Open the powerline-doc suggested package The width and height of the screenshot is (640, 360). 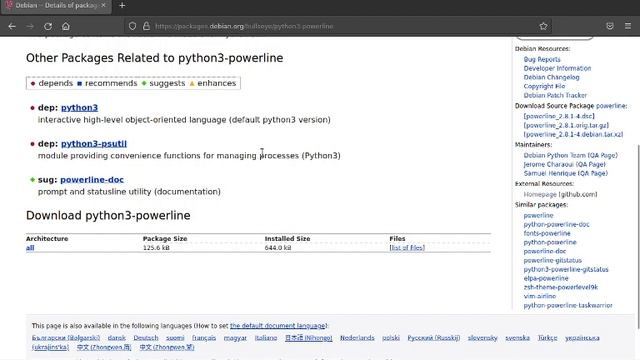[x=92, y=180]
